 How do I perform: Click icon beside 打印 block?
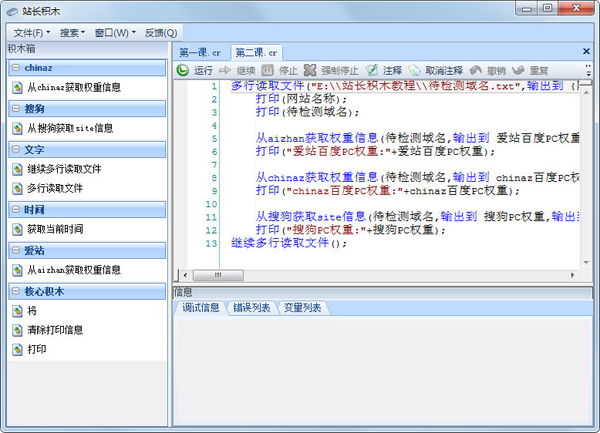pyautogui.click(x=17, y=349)
